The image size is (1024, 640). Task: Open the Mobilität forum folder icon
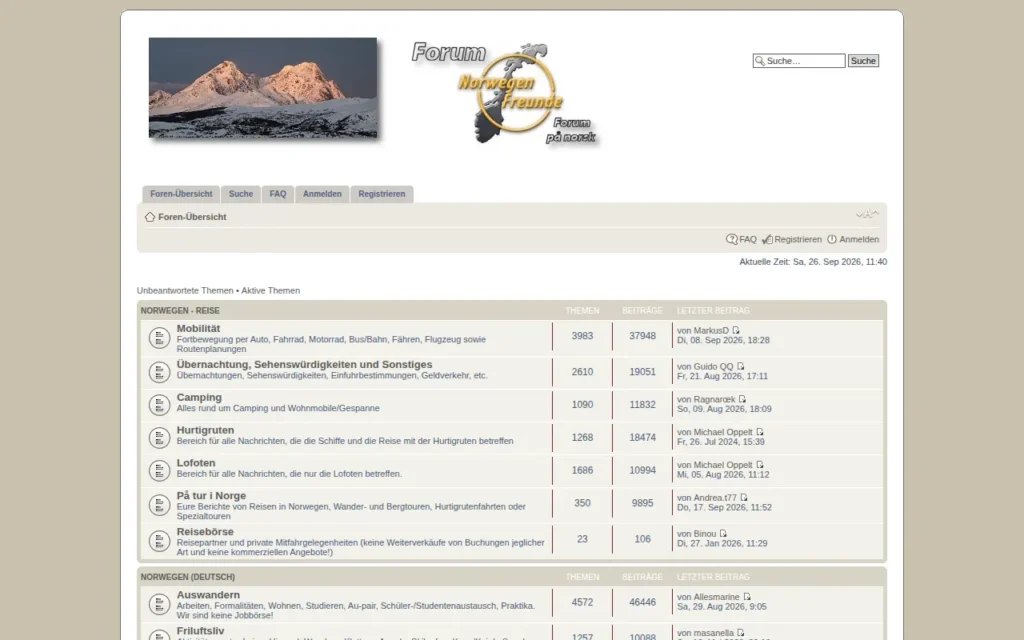point(159,338)
